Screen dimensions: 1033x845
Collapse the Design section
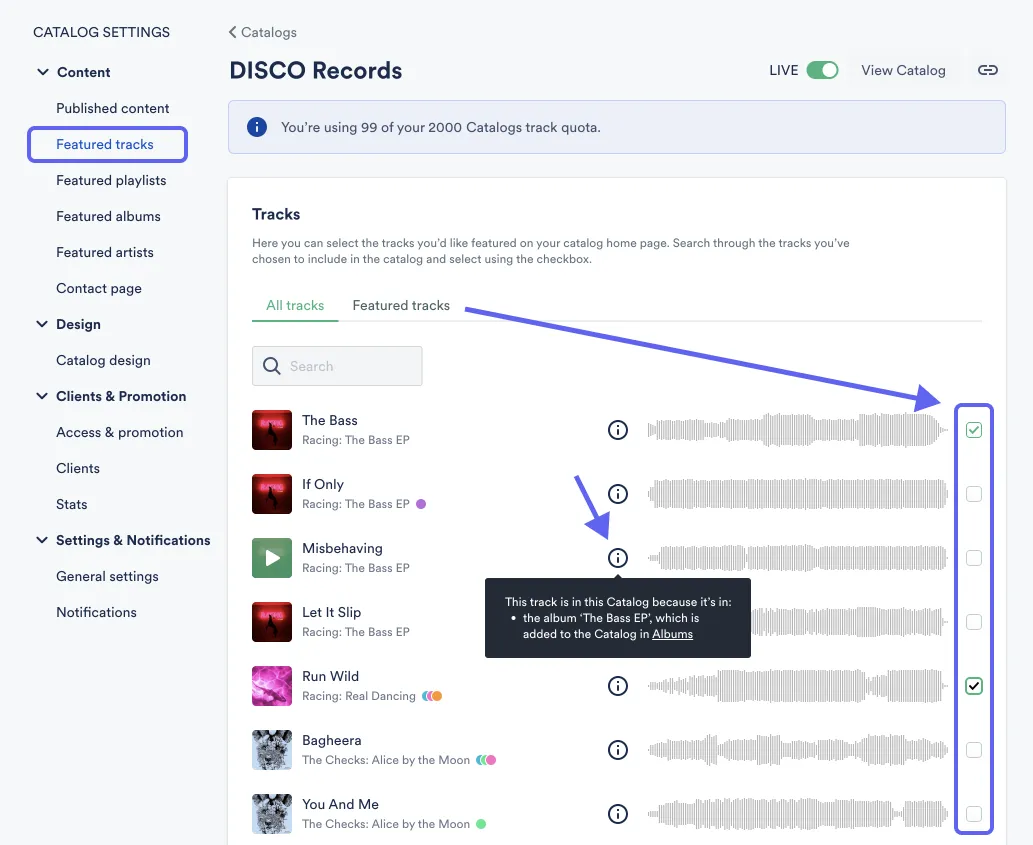(42, 324)
